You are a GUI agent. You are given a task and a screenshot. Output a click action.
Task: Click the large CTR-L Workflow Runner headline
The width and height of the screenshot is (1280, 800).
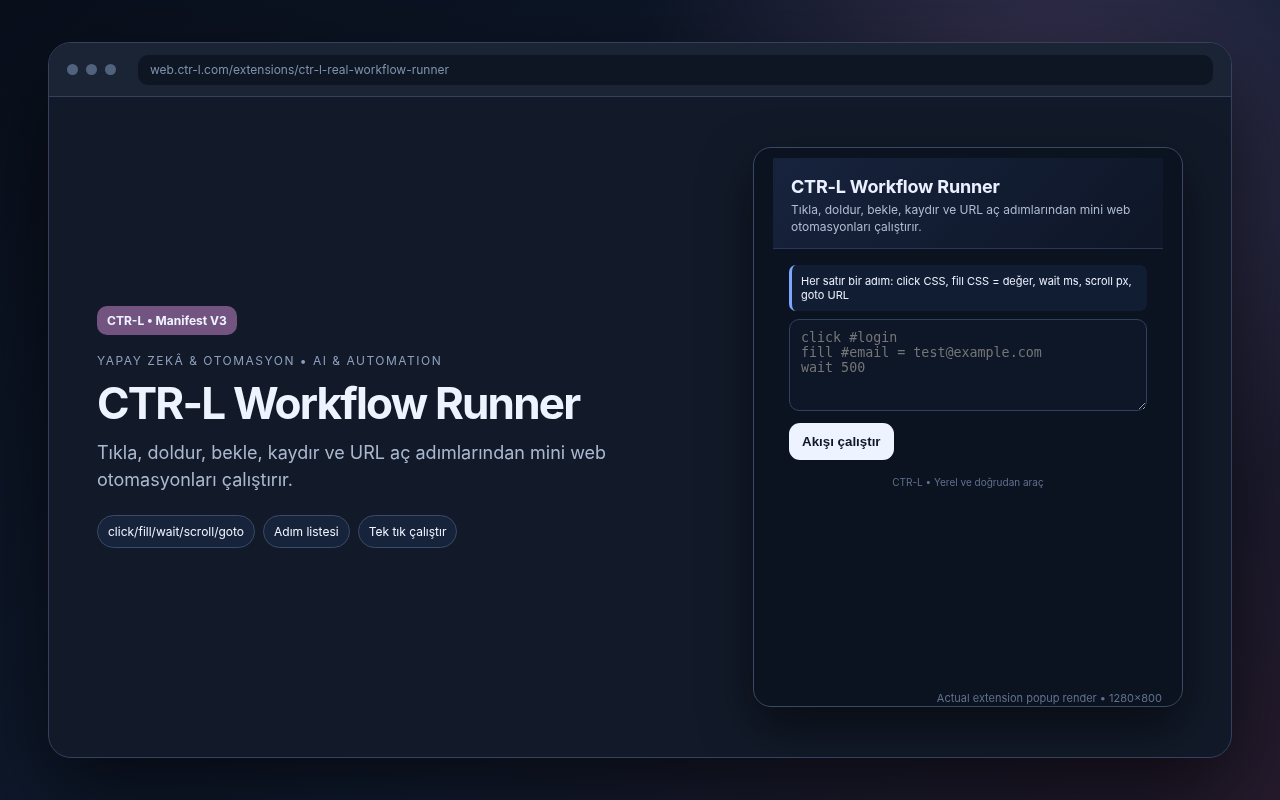[x=338, y=403]
